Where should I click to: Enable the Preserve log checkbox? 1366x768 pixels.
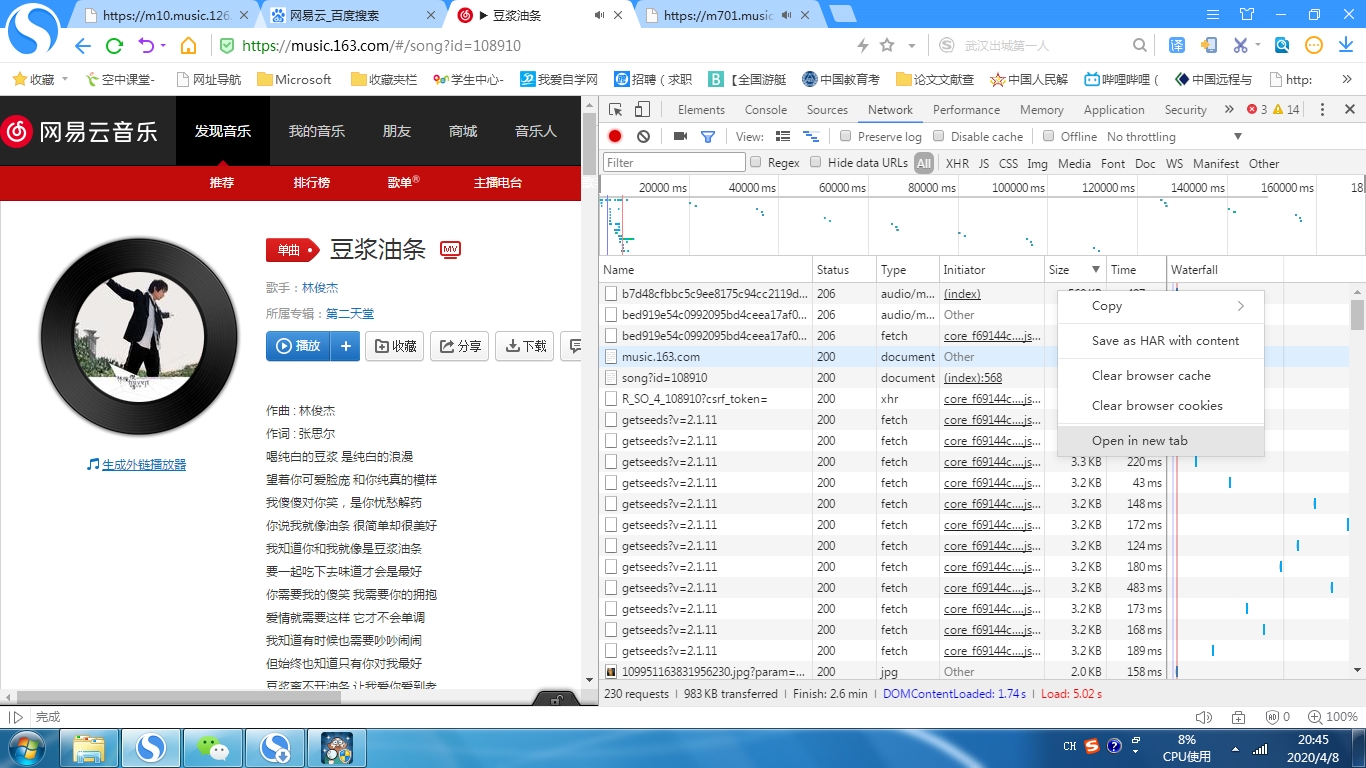tap(846, 137)
